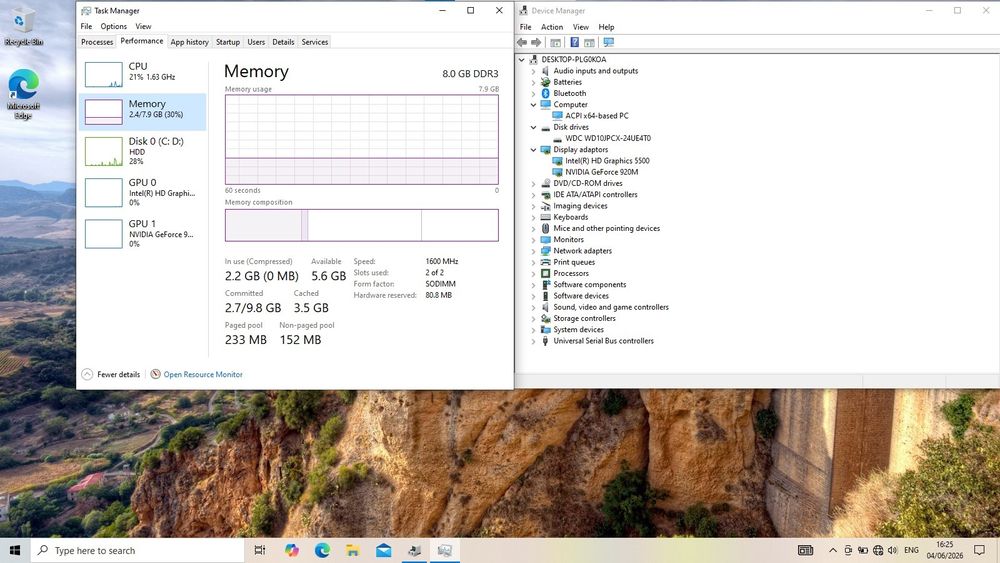Click Fewer details in Task Manager
The width and height of the screenshot is (1000, 563).
(x=111, y=374)
